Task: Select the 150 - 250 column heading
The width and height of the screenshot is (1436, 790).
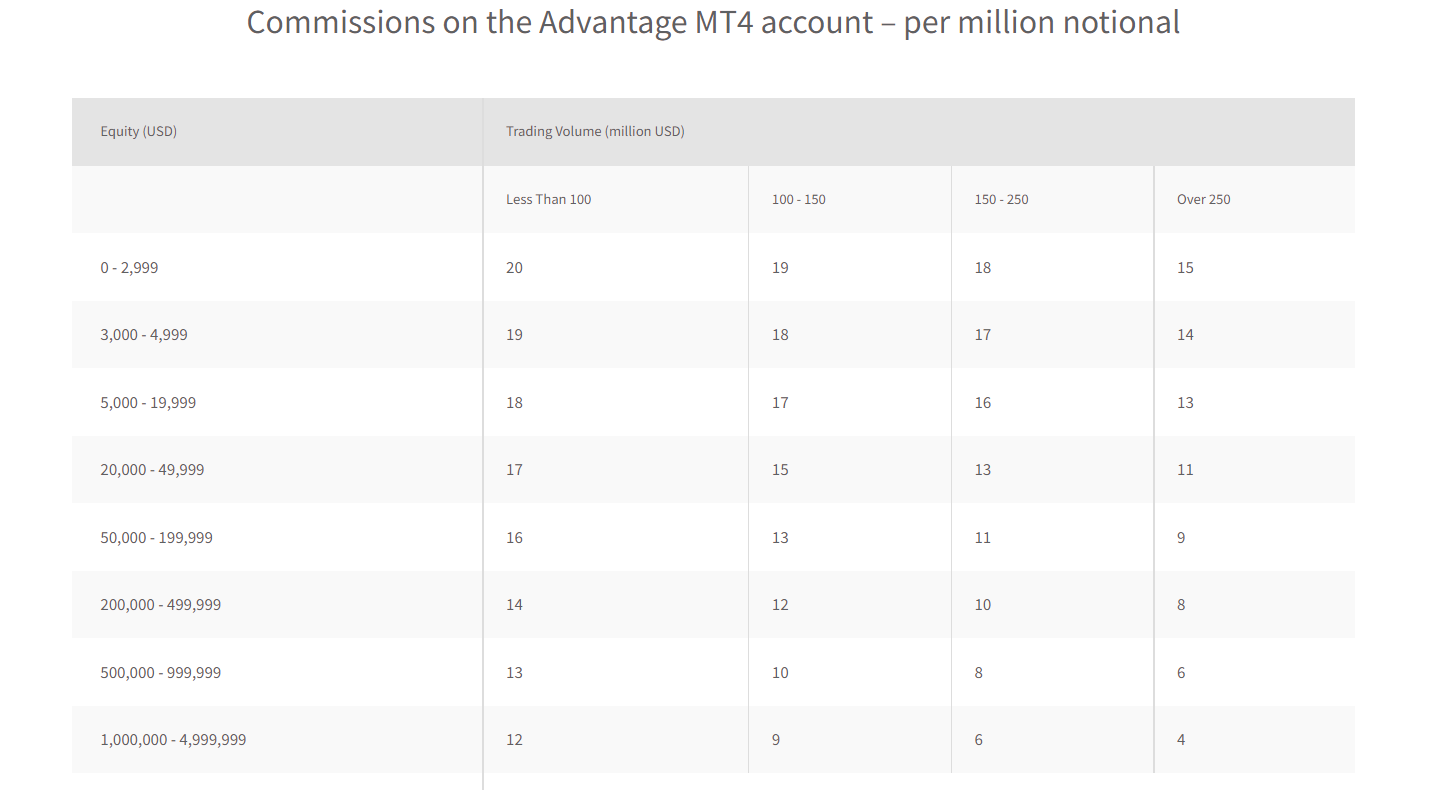Action: 1001,199
